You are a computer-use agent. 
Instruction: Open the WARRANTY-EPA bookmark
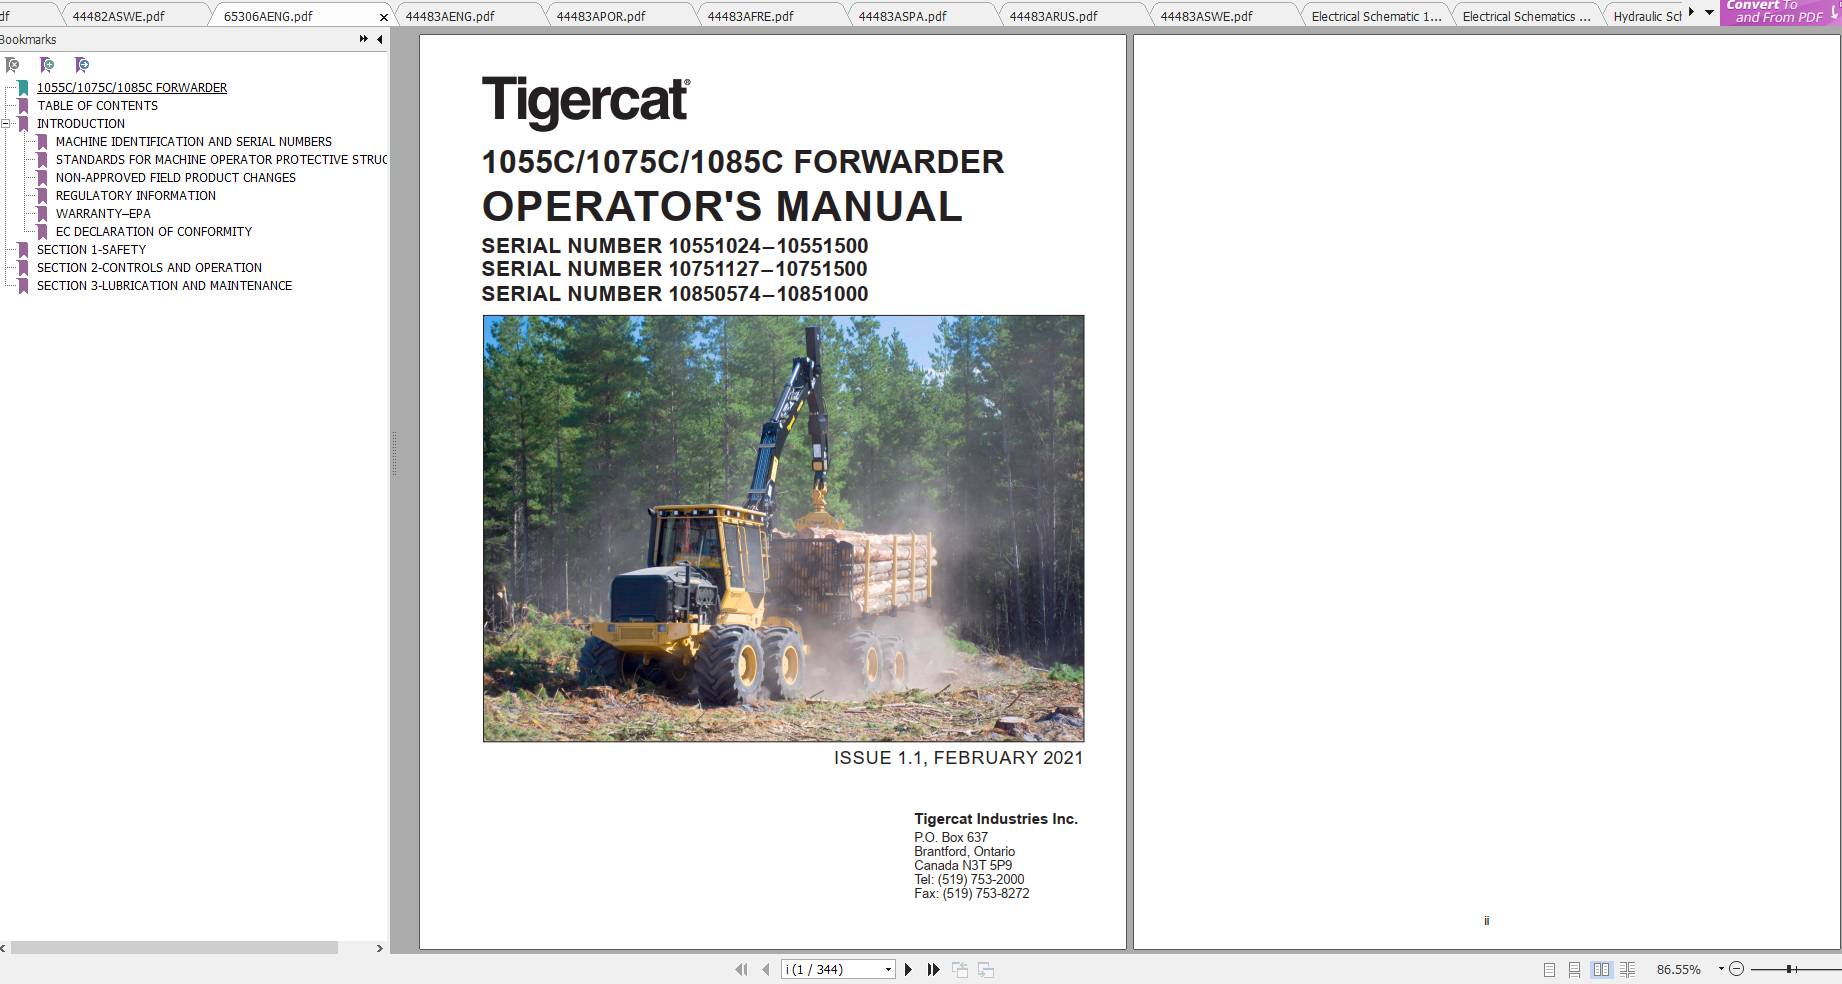pos(104,213)
